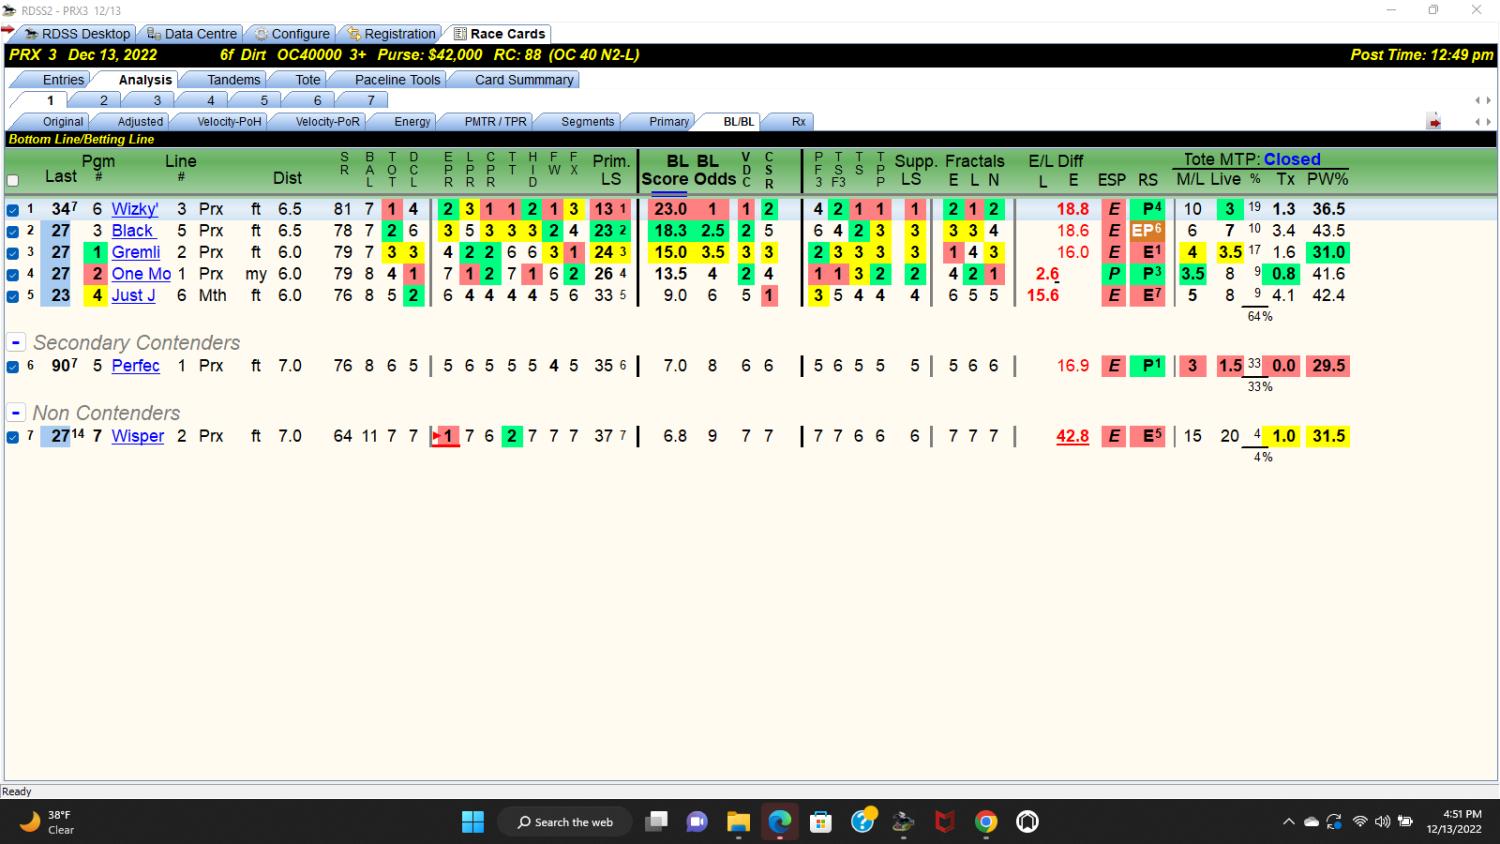
Task: Open the Tote tab
Action: (308, 79)
